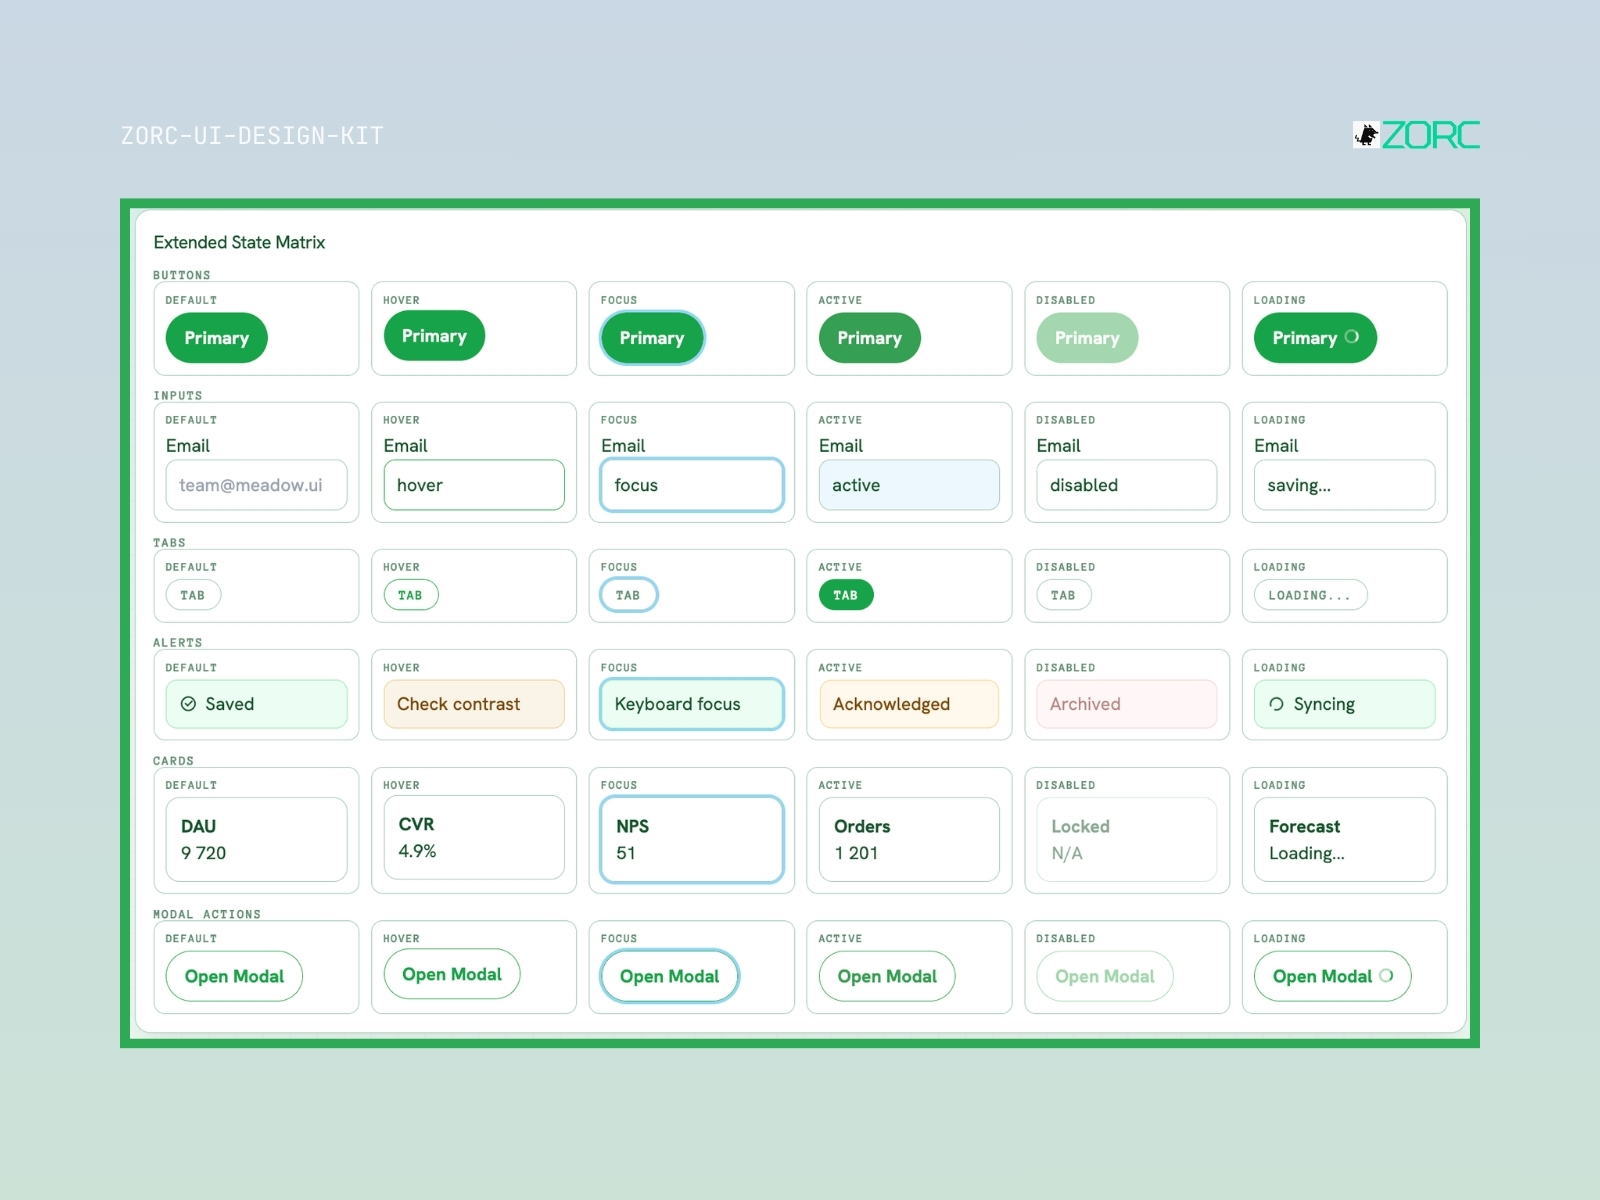The image size is (1600, 1200).
Task: Click the INPUTS section label
Action: click(x=178, y=396)
